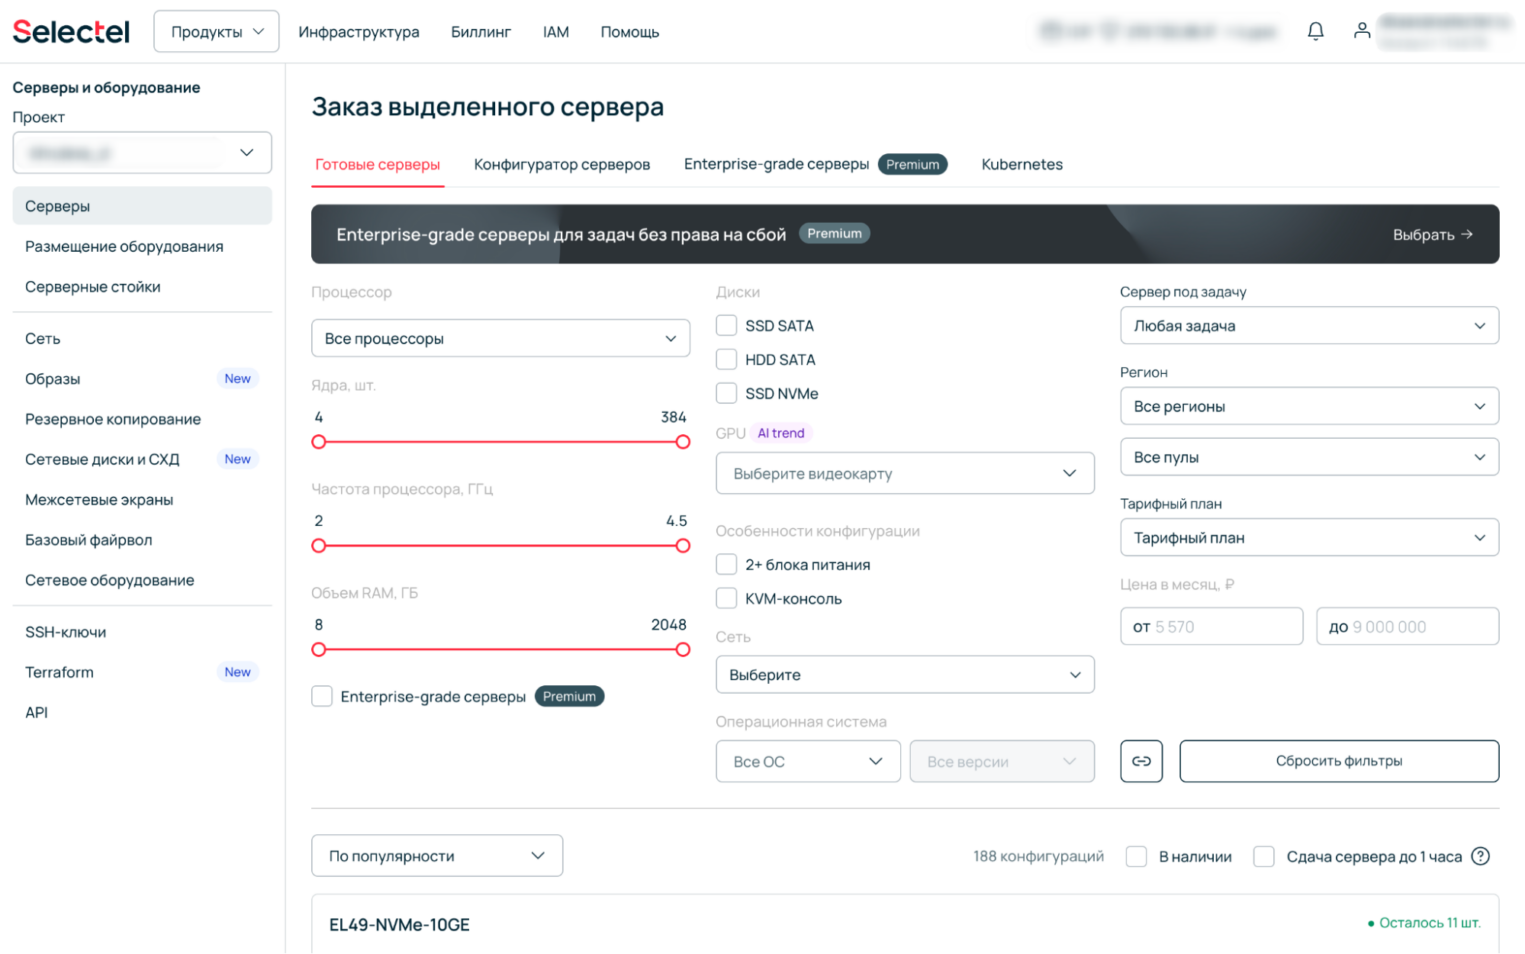
Task: Open notifications bell icon
Action: [1315, 31]
